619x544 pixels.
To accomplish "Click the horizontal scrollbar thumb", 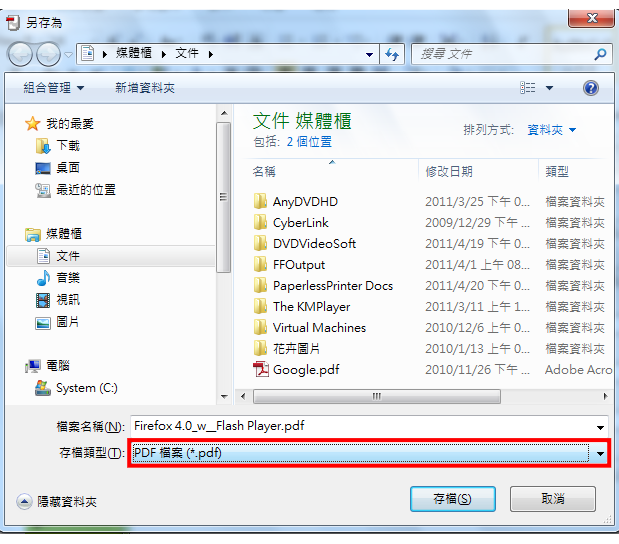I will [x=377, y=396].
